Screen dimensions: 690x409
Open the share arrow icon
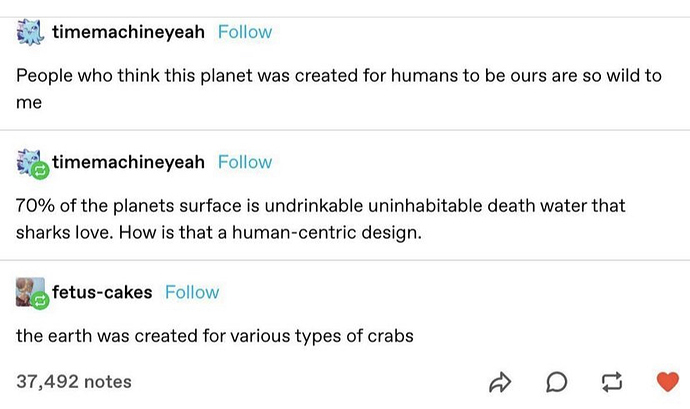point(500,381)
